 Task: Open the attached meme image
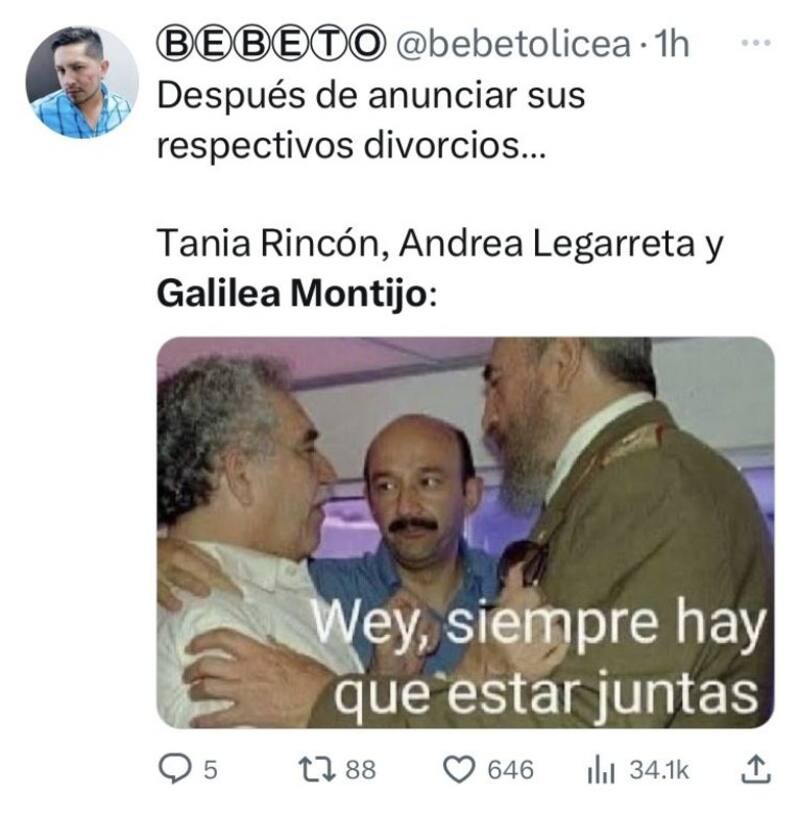click(x=465, y=532)
